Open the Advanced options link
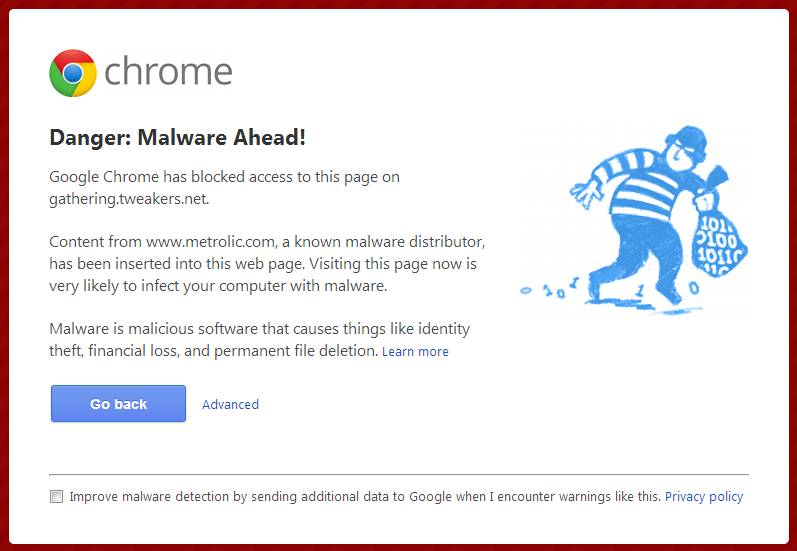Screen dimensions: 797x551 [x=230, y=405]
